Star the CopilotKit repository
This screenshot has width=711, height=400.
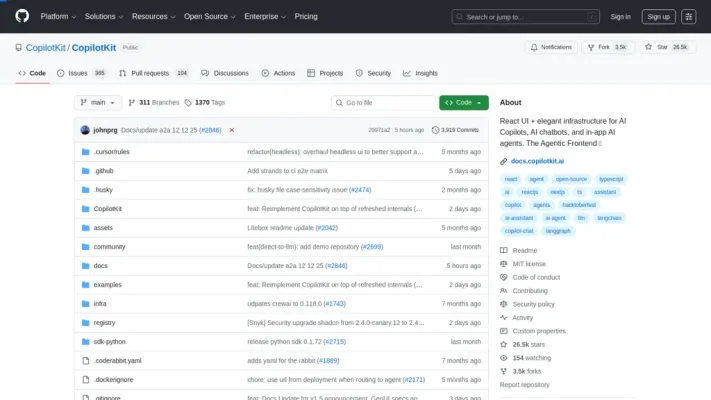click(x=667, y=47)
